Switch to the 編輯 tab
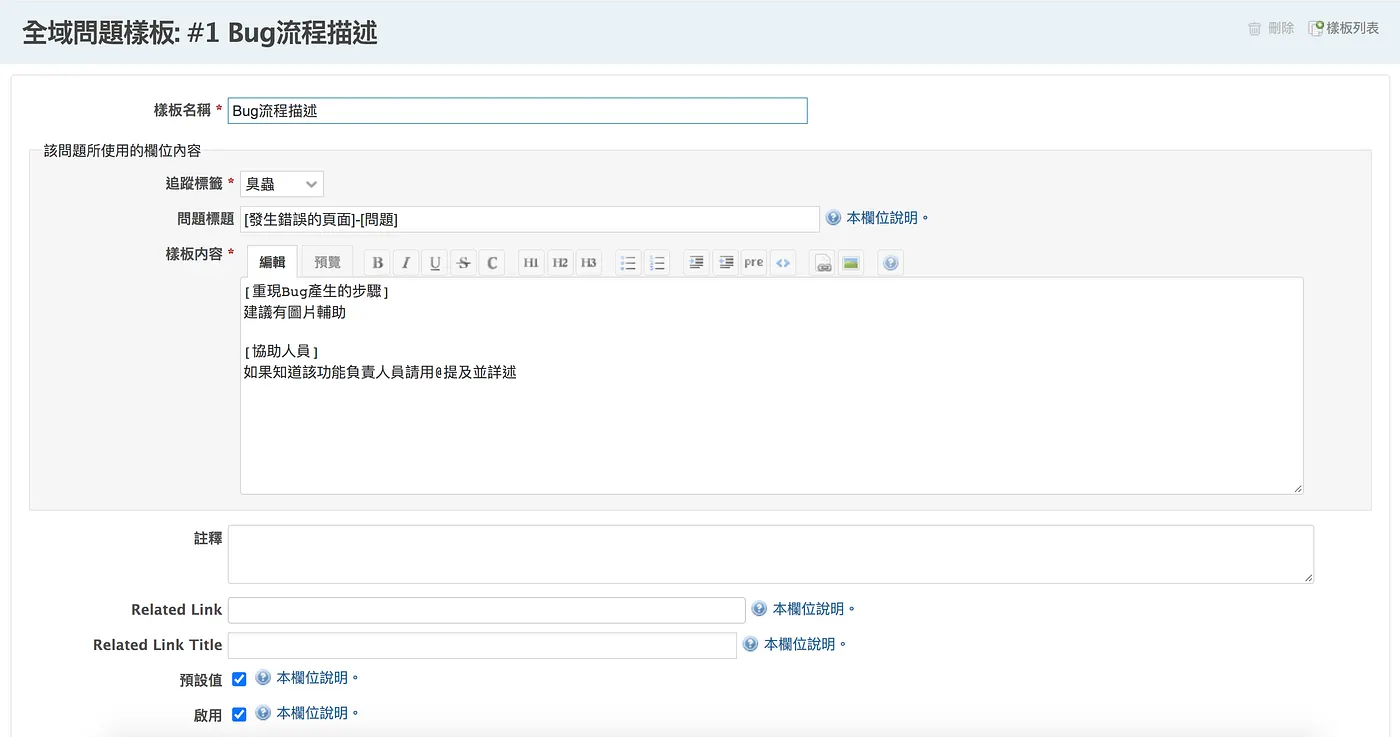This screenshot has height=737, width=1400. pyautogui.click(x=272, y=262)
